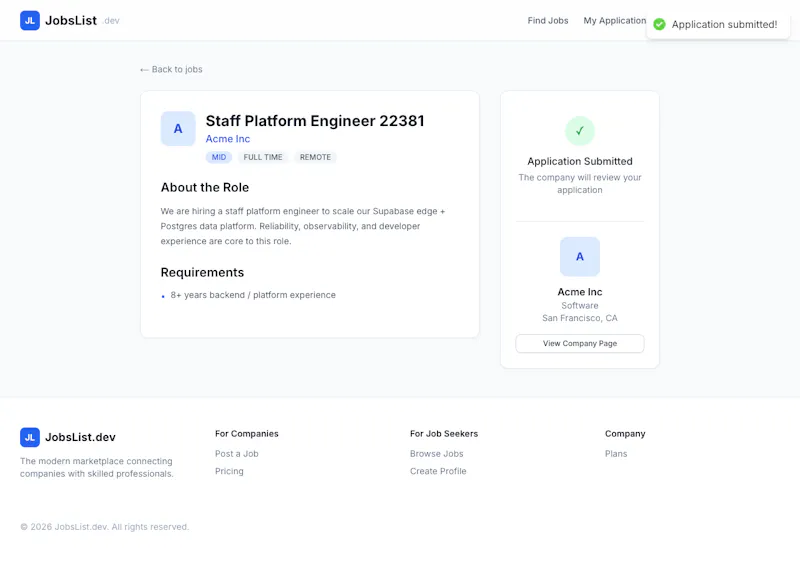
Task: Open the JobsList home link in header
Action: tap(70, 20)
